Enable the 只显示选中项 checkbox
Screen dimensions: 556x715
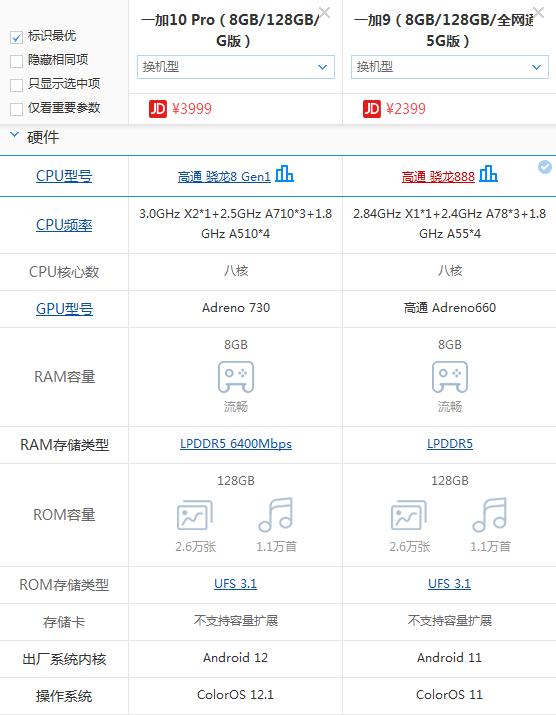click(x=16, y=85)
